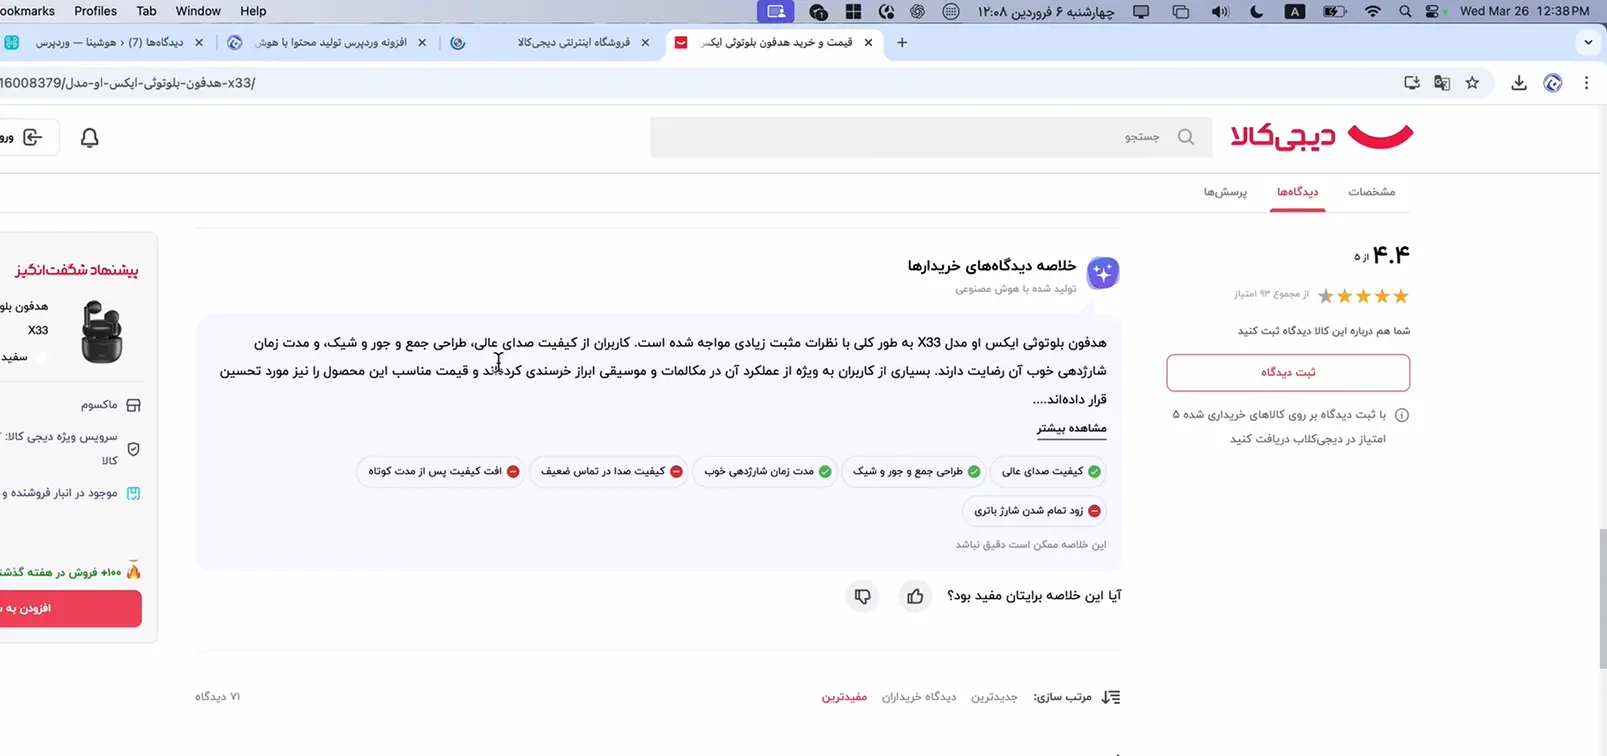Click the warehouse availability icon
The width and height of the screenshot is (1607, 756).
[133, 493]
